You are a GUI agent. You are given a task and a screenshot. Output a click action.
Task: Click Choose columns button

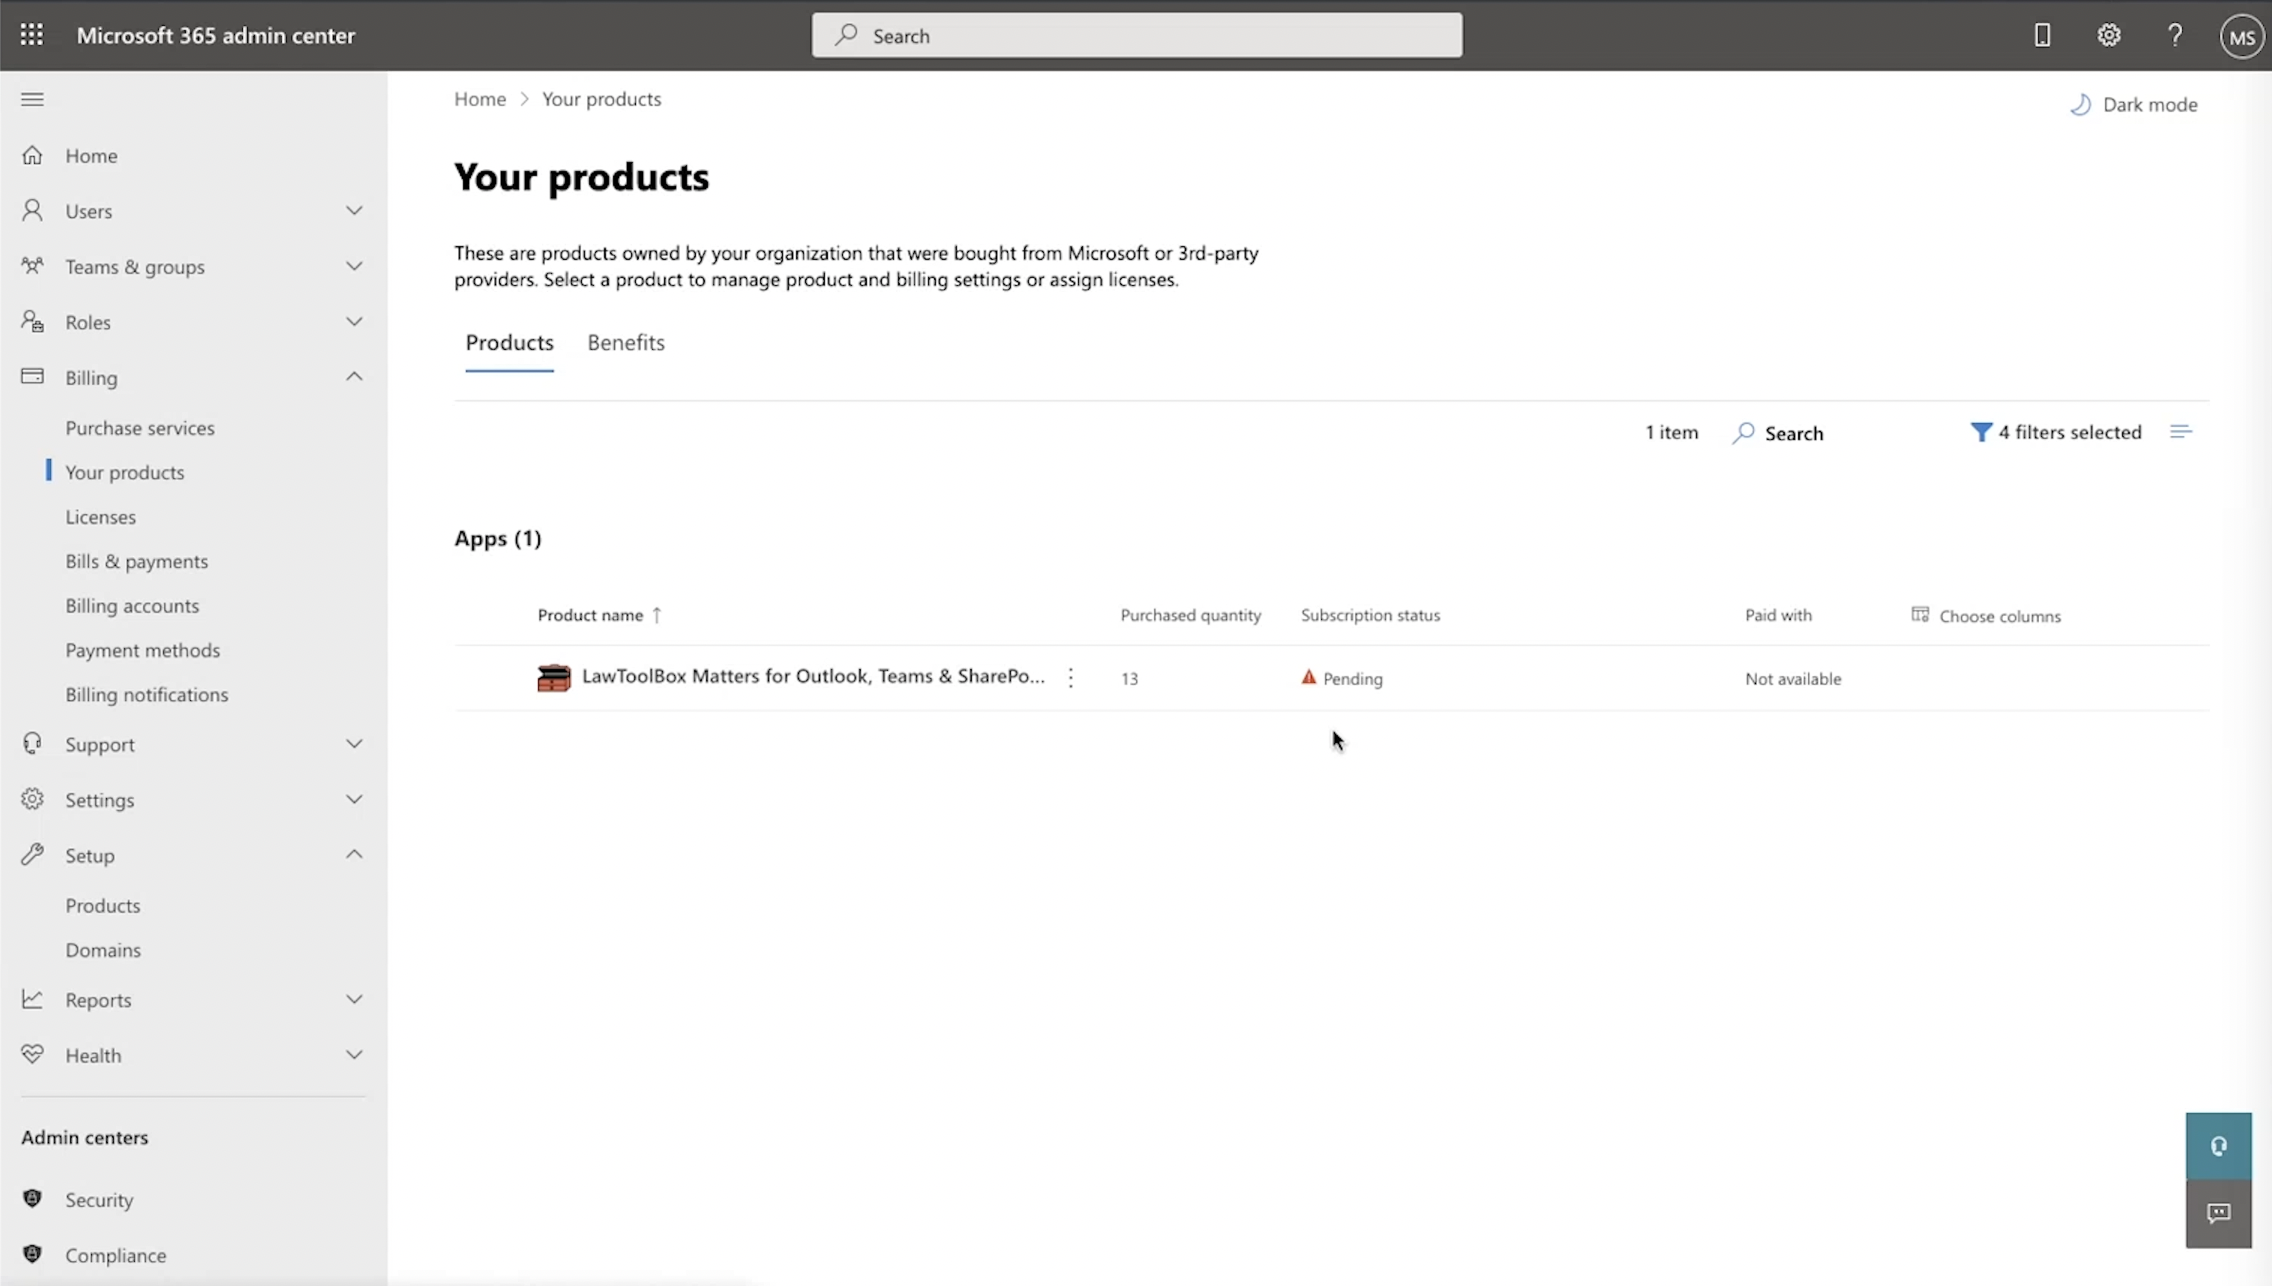click(1986, 616)
